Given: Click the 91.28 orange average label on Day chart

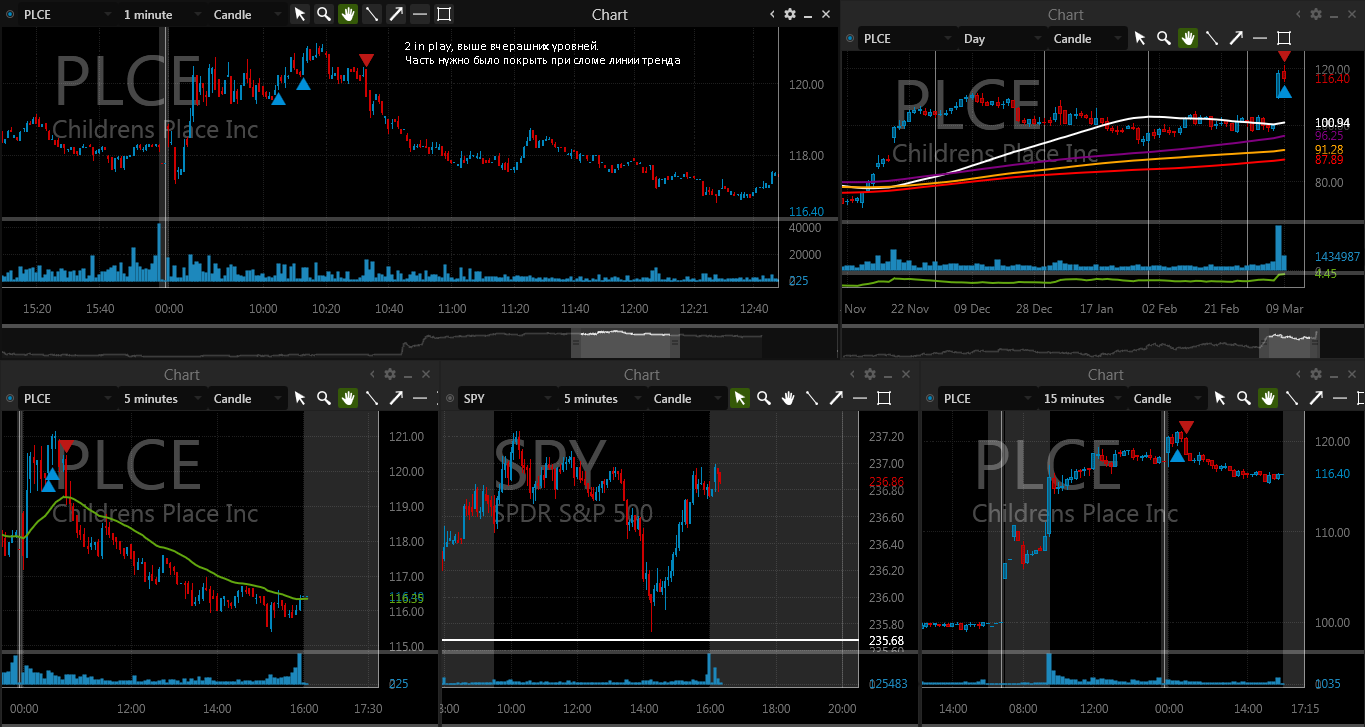Looking at the screenshot, I should point(1329,149).
